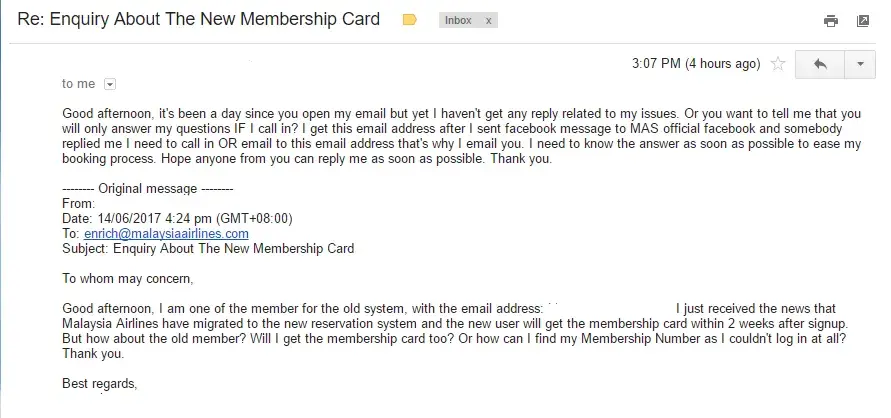Click the email subject title at top
The height and width of the screenshot is (418, 891).
pos(199,20)
